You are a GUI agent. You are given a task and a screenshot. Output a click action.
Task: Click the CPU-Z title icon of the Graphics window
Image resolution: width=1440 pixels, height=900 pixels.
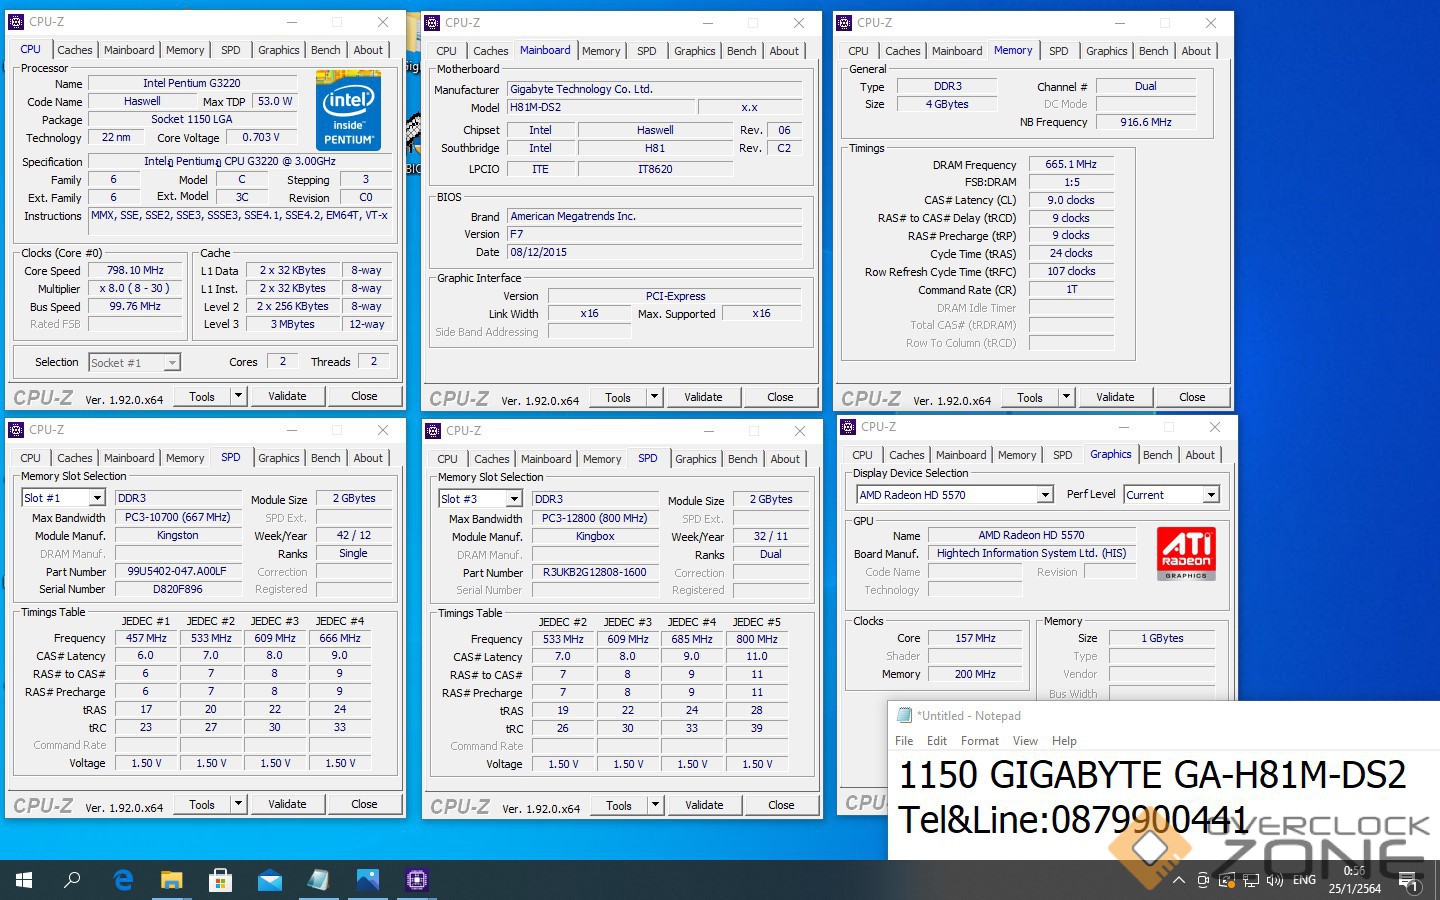(x=849, y=427)
